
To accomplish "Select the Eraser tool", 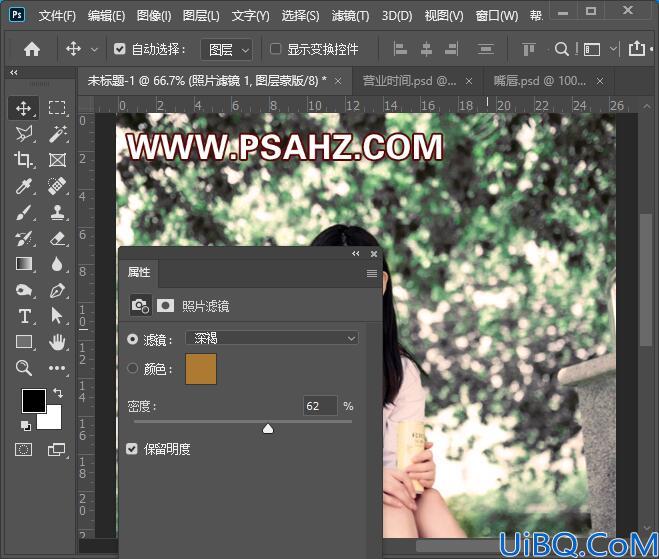I will click(57, 238).
